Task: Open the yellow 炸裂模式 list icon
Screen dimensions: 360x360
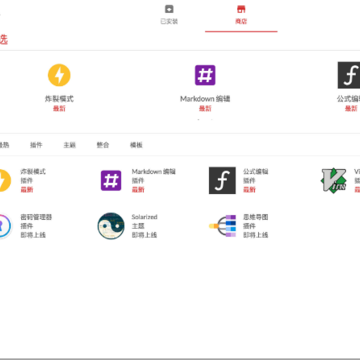Action: [x=5, y=180]
